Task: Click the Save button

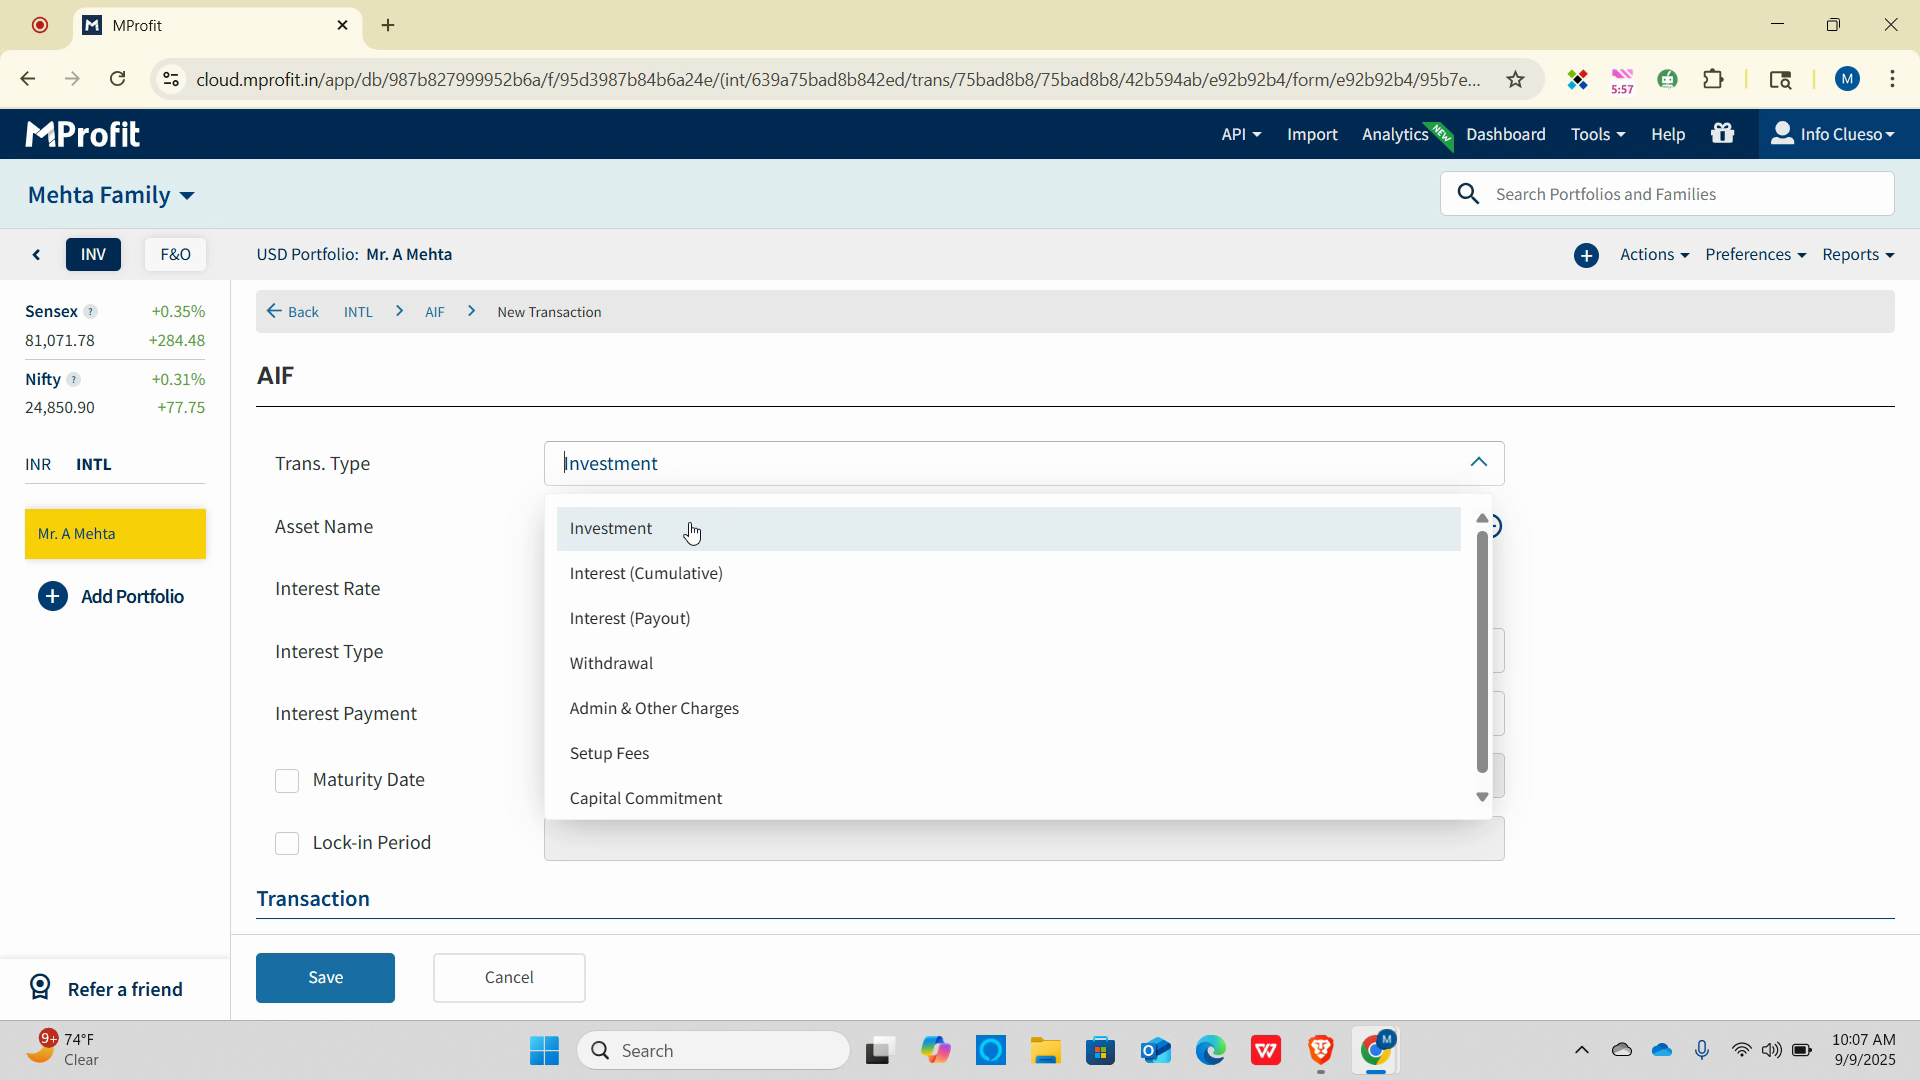Action: point(325,978)
